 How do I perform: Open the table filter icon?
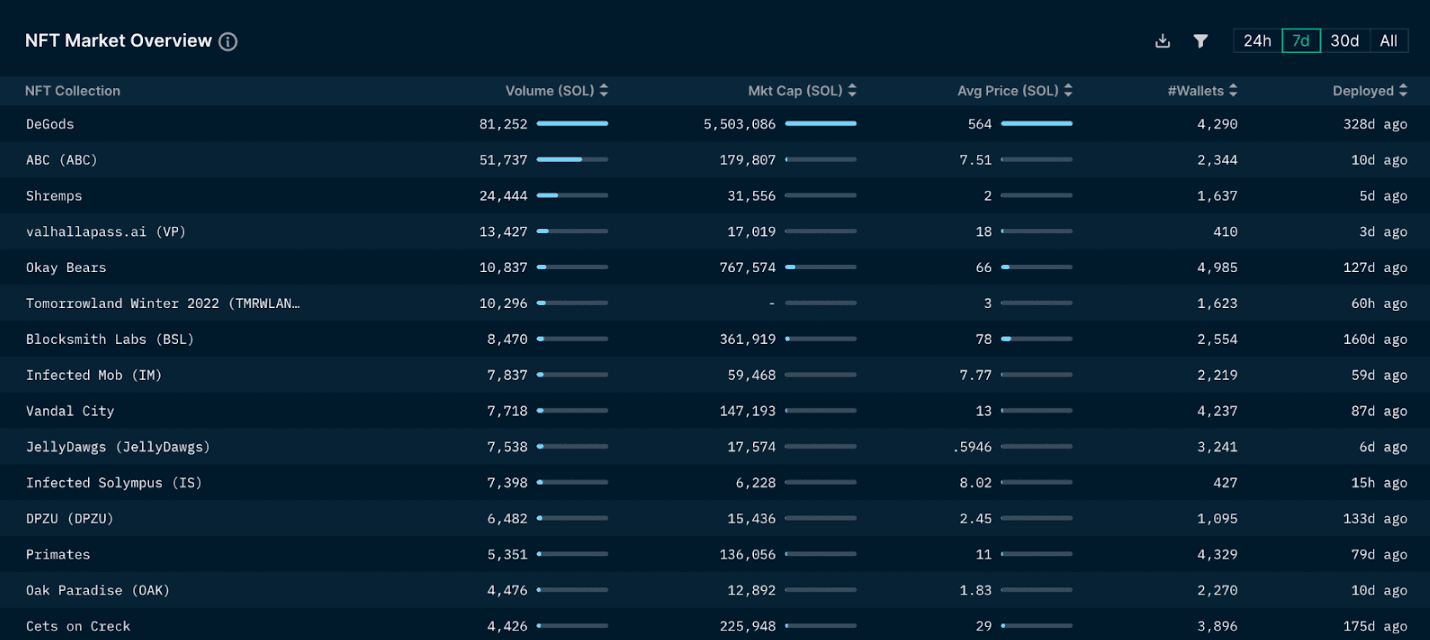pyautogui.click(x=1201, y=41)
